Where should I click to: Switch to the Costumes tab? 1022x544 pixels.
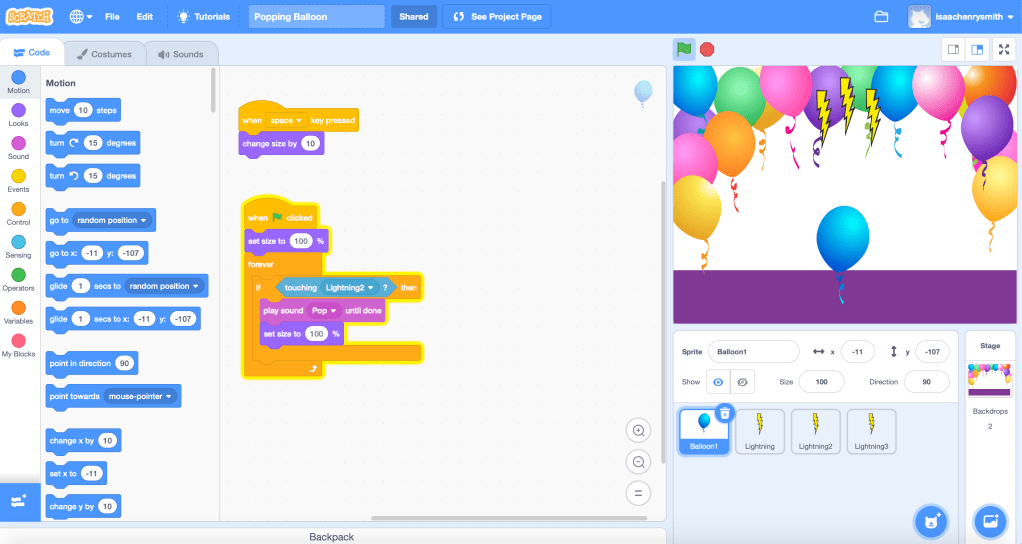pyautogui.click(x=104, y=54)
